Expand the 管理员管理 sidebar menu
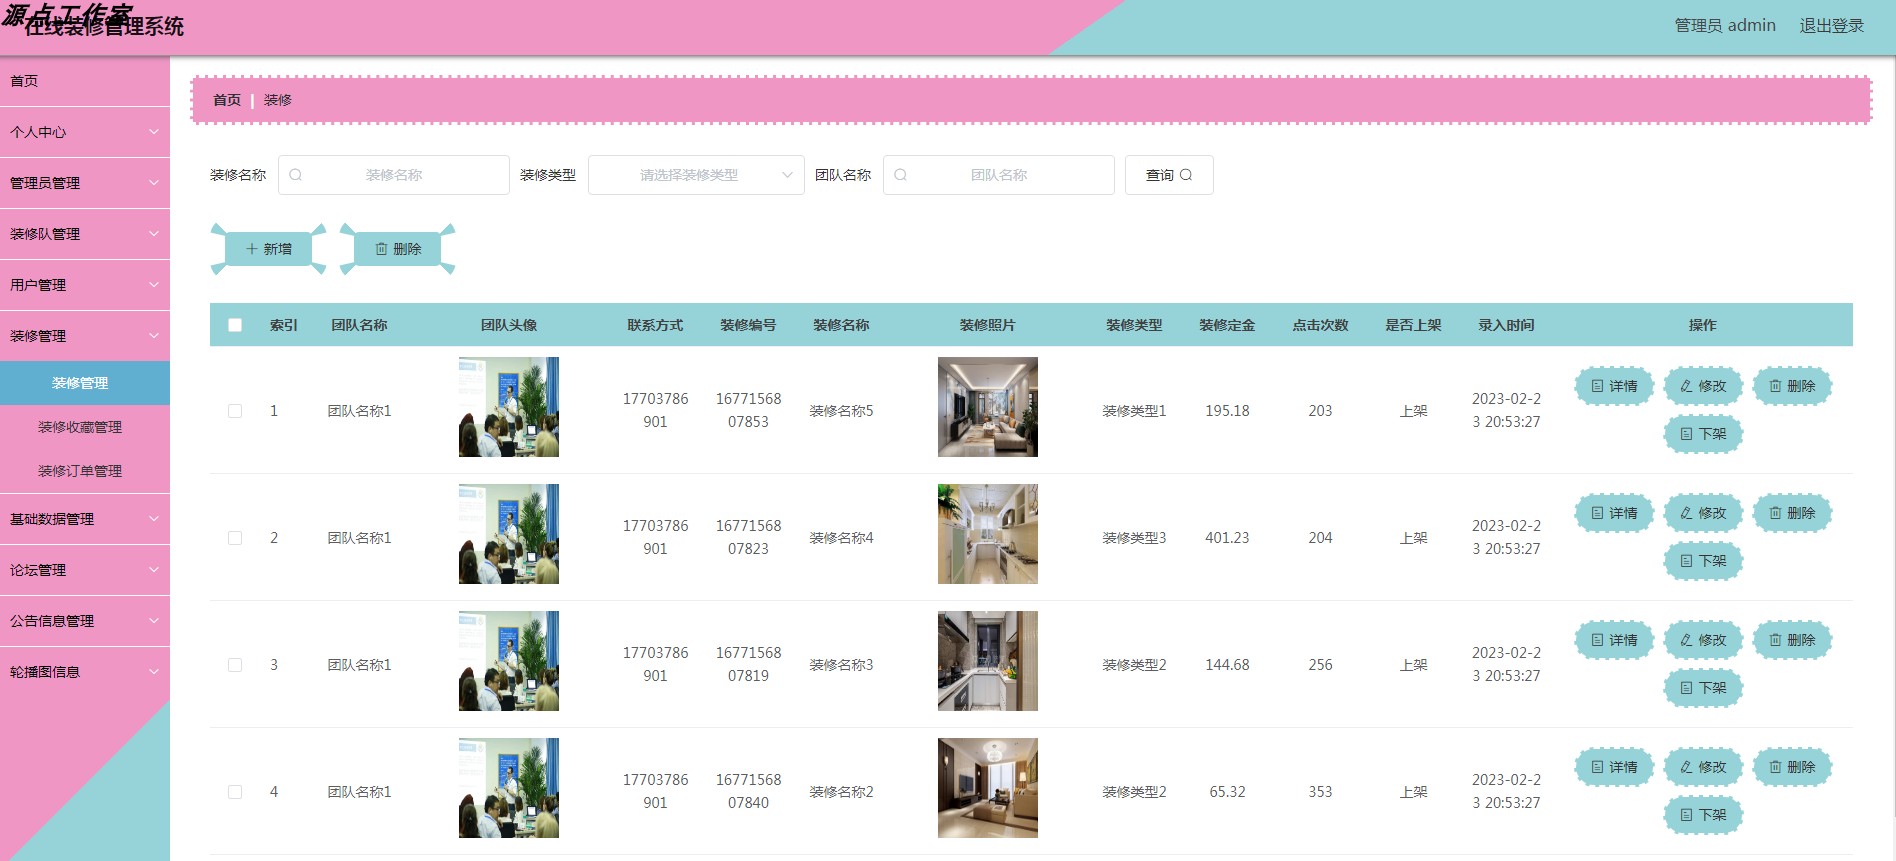The image size is (1896, 861). 85,183
